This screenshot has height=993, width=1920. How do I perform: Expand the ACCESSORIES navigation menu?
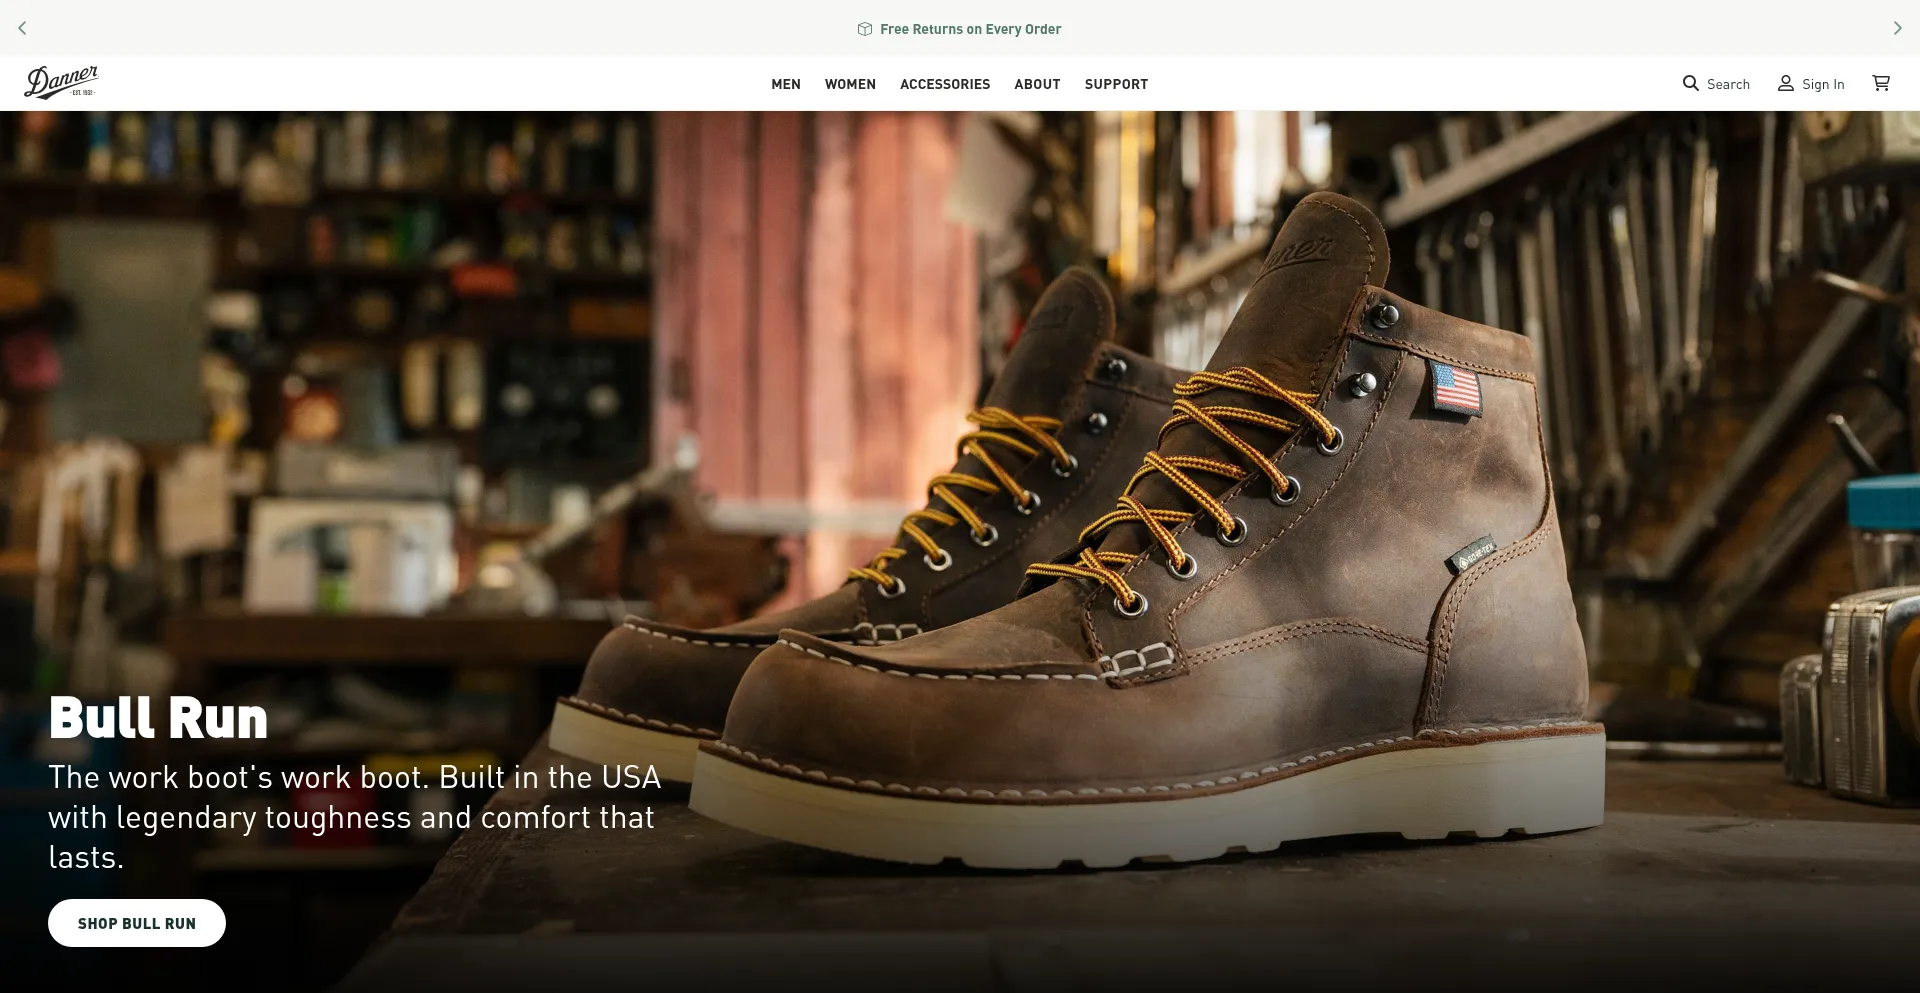click(944, 85)
